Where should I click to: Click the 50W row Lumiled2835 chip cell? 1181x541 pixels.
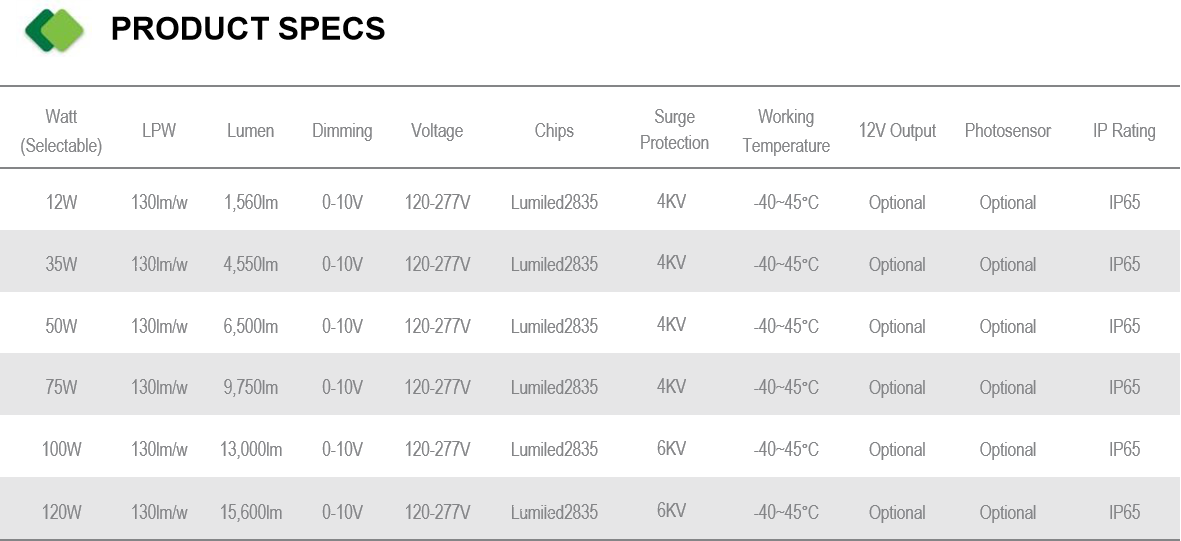[554, 326]
